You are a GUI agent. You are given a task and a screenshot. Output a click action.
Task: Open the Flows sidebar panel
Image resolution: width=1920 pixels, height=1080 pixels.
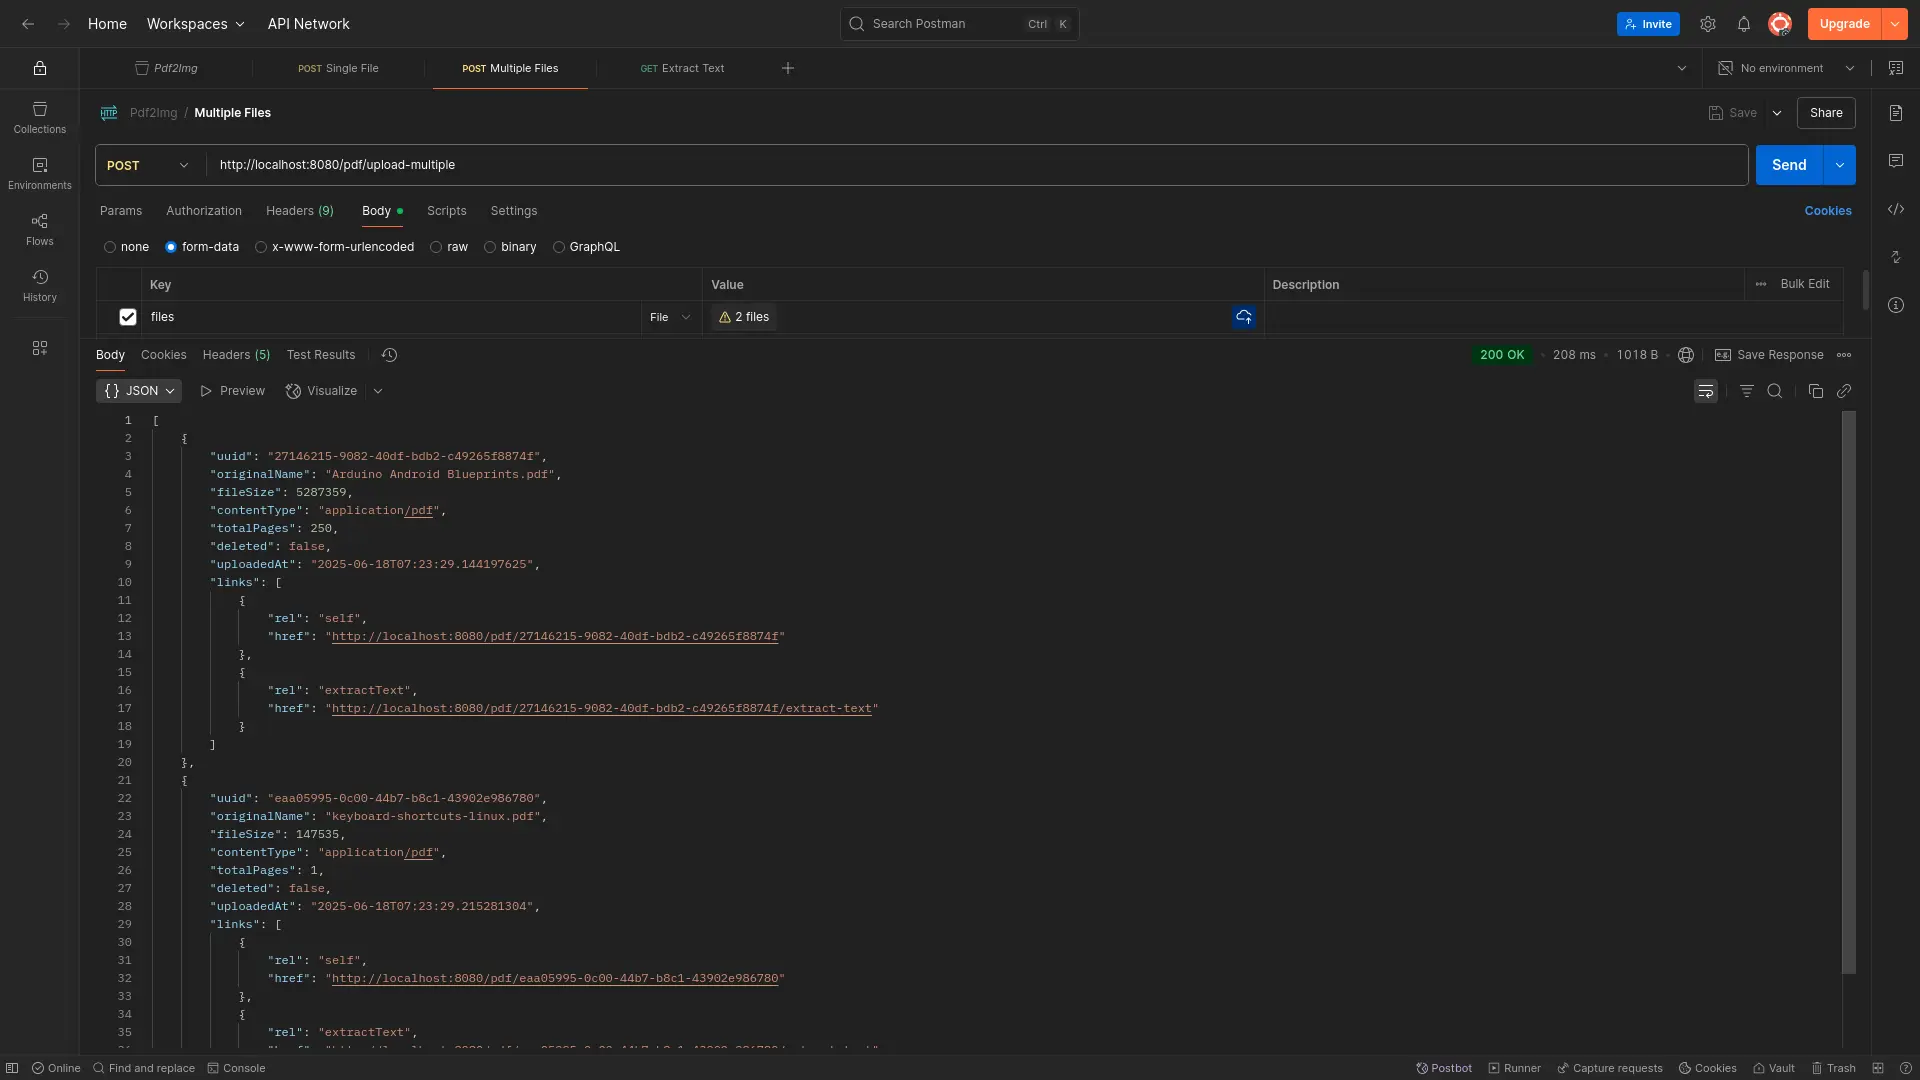coord(40,229)
